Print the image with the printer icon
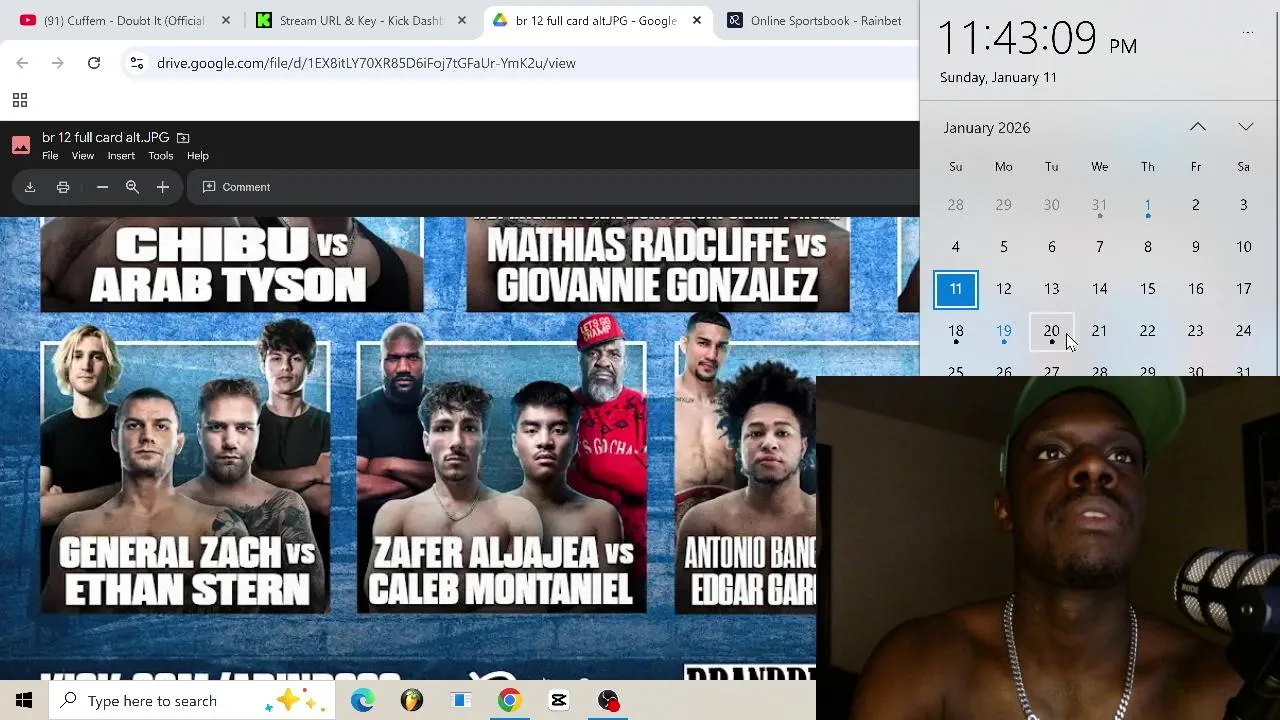Viewport: 1280px width, 720px height. tap(63, 187)
